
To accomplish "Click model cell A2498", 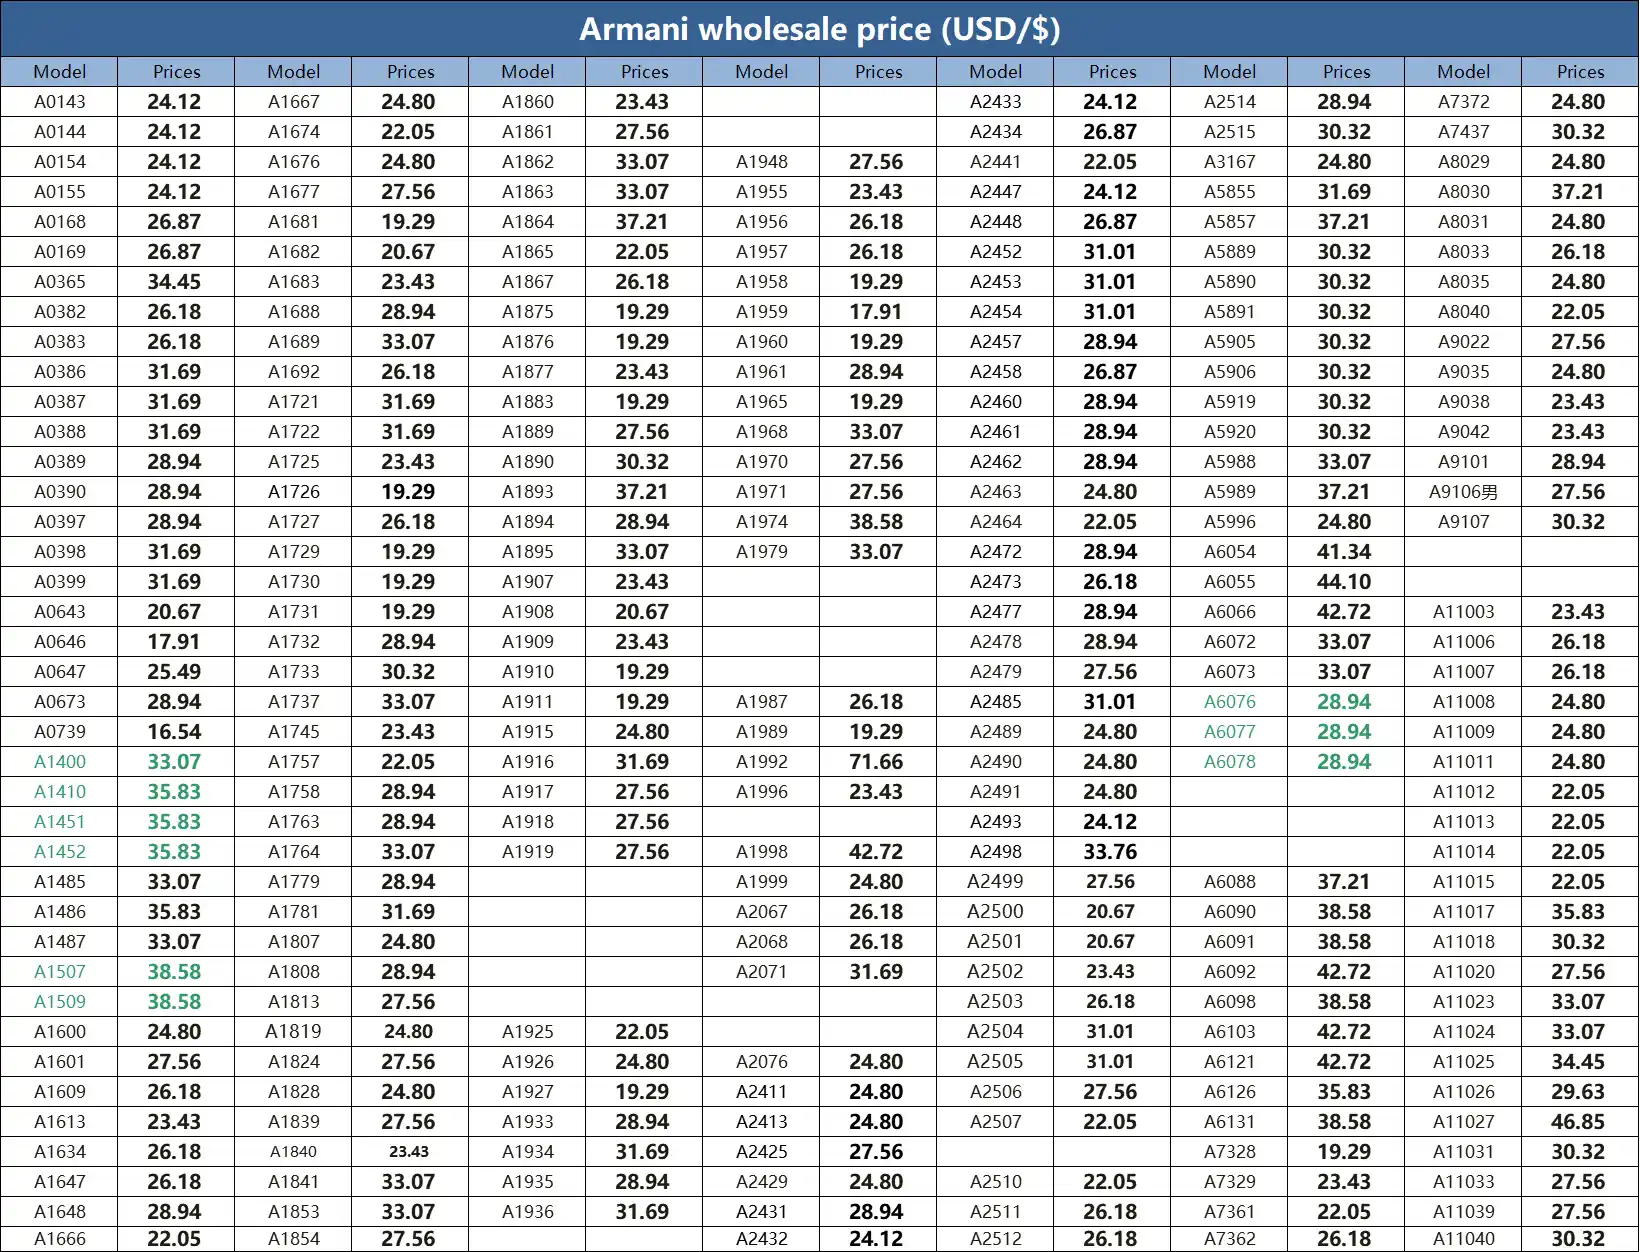I will (x=996, y=852).
